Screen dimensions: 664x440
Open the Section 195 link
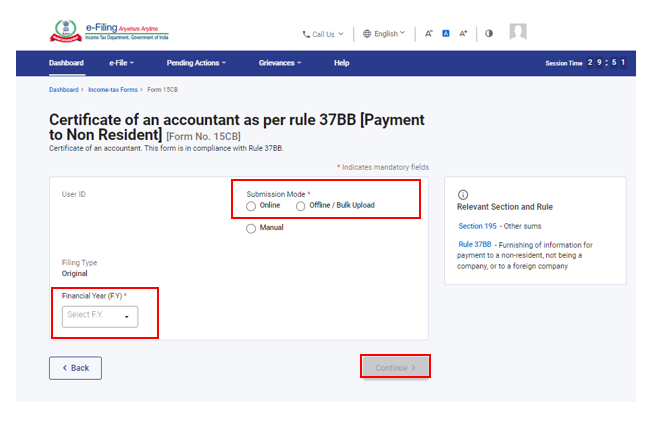coord(477,225)
